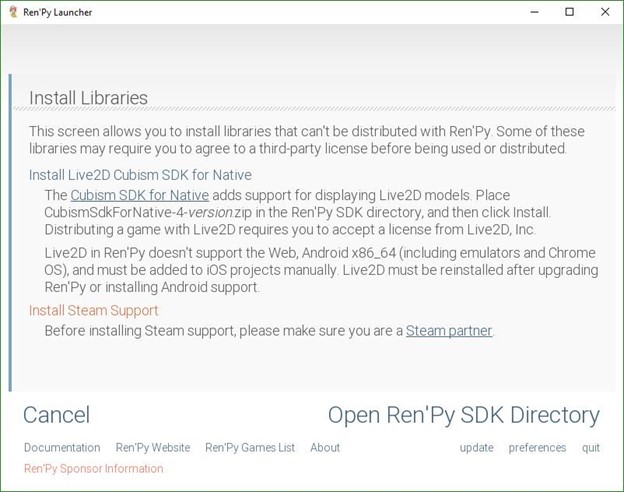
Task: Close the Ren'Py Launcher window
Action: (x=605, y=12)
